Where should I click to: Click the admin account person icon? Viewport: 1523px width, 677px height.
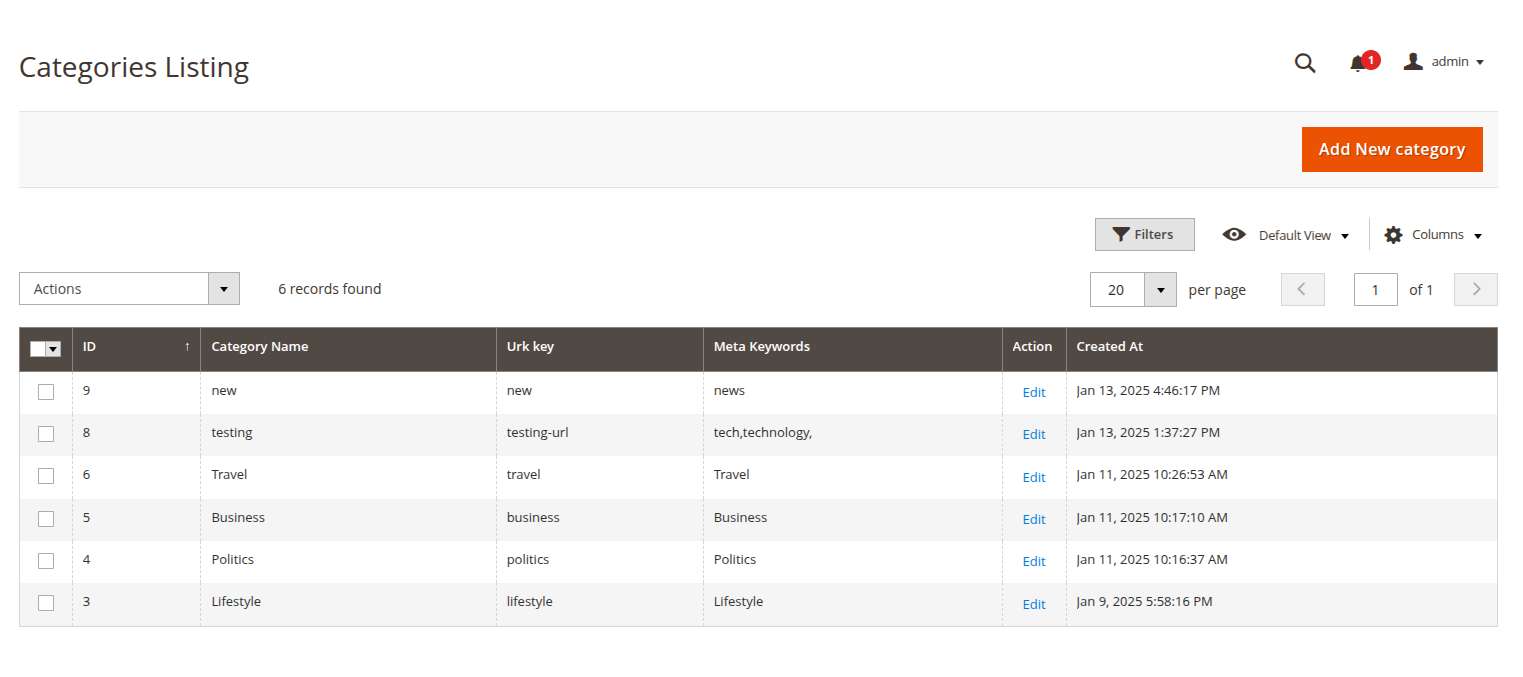point(1413,61)
